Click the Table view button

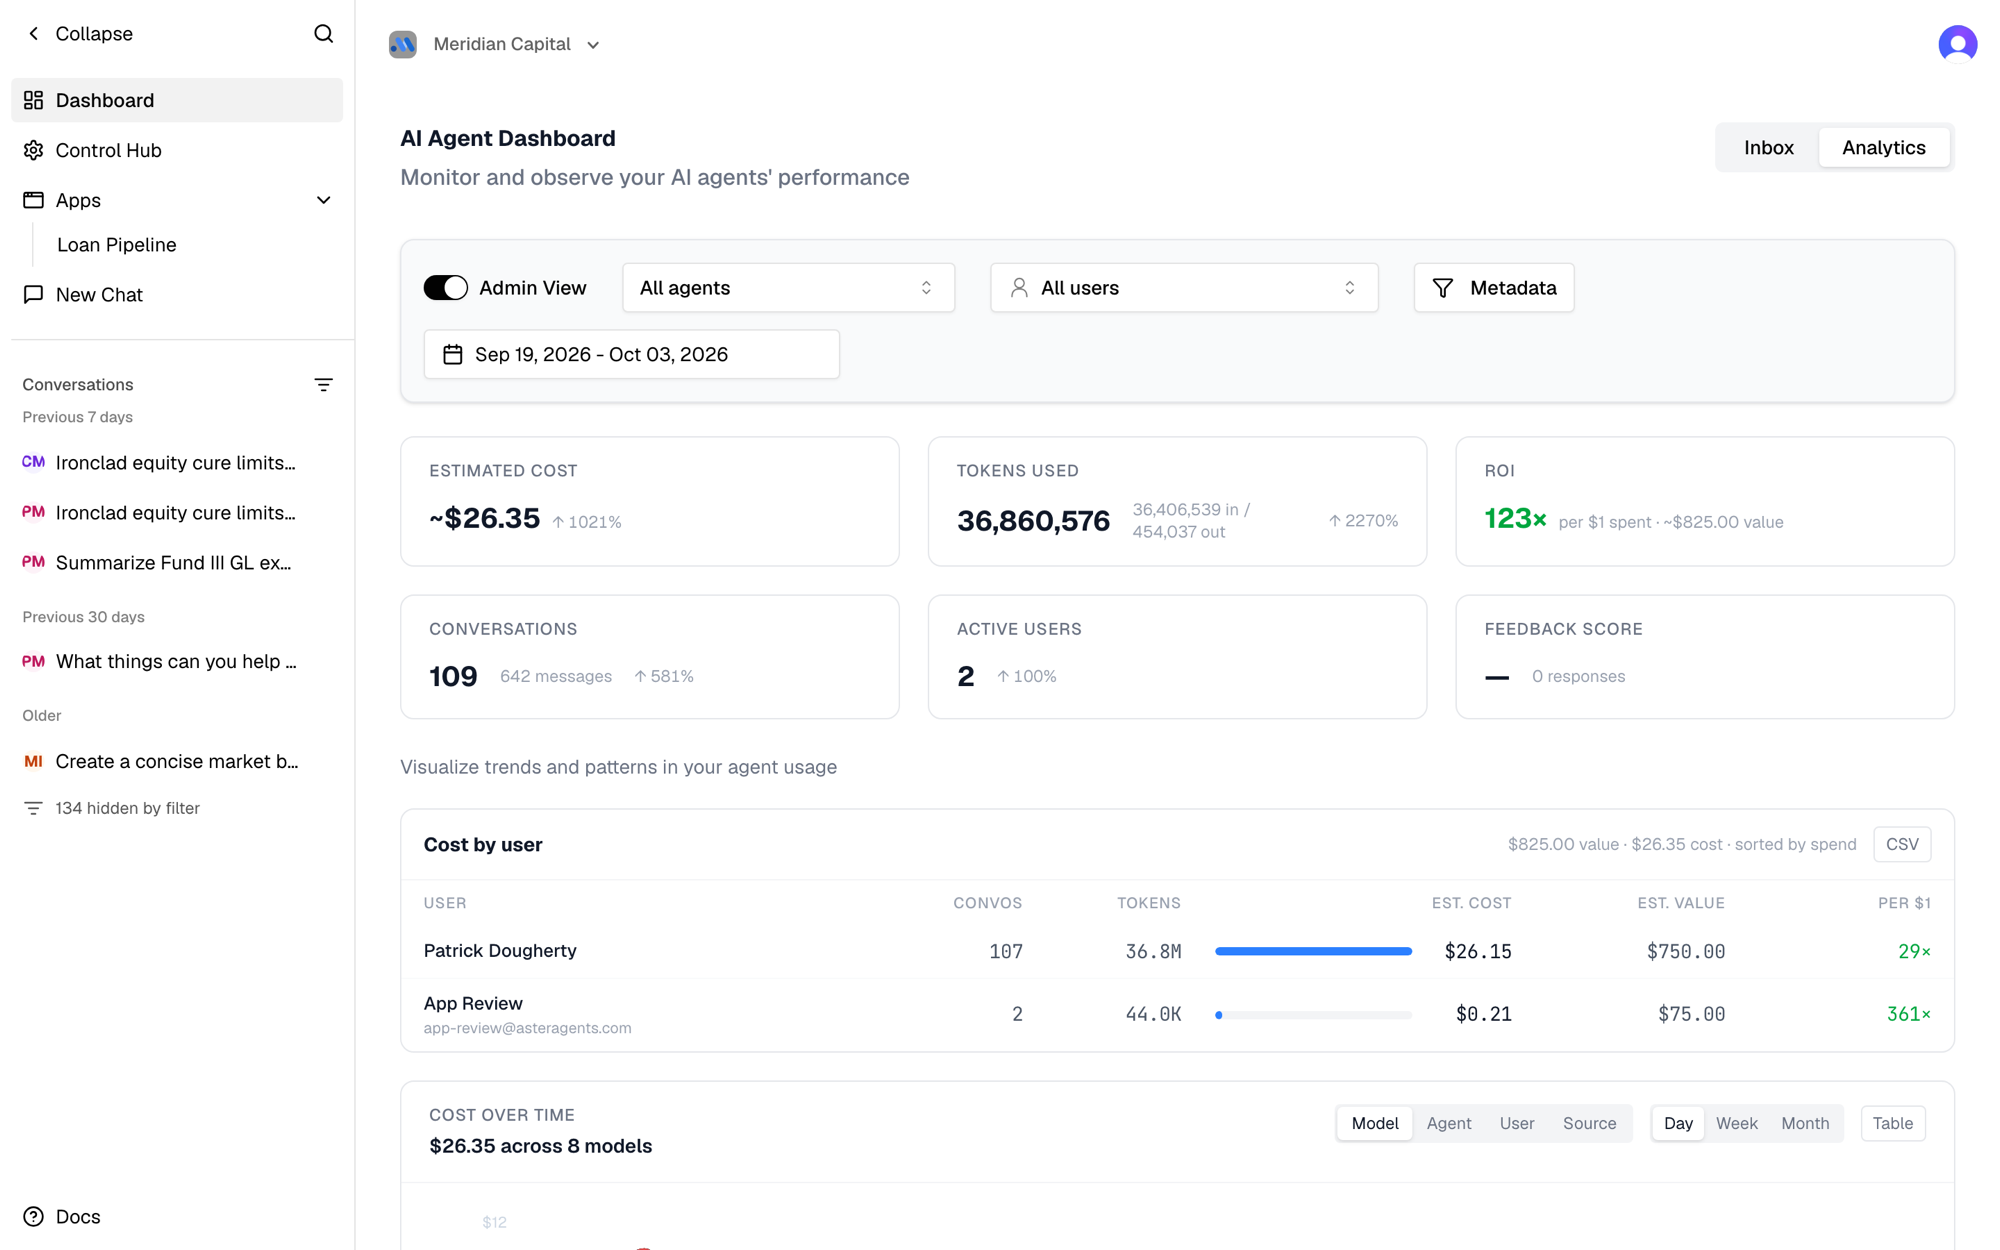point(1892,1123)
